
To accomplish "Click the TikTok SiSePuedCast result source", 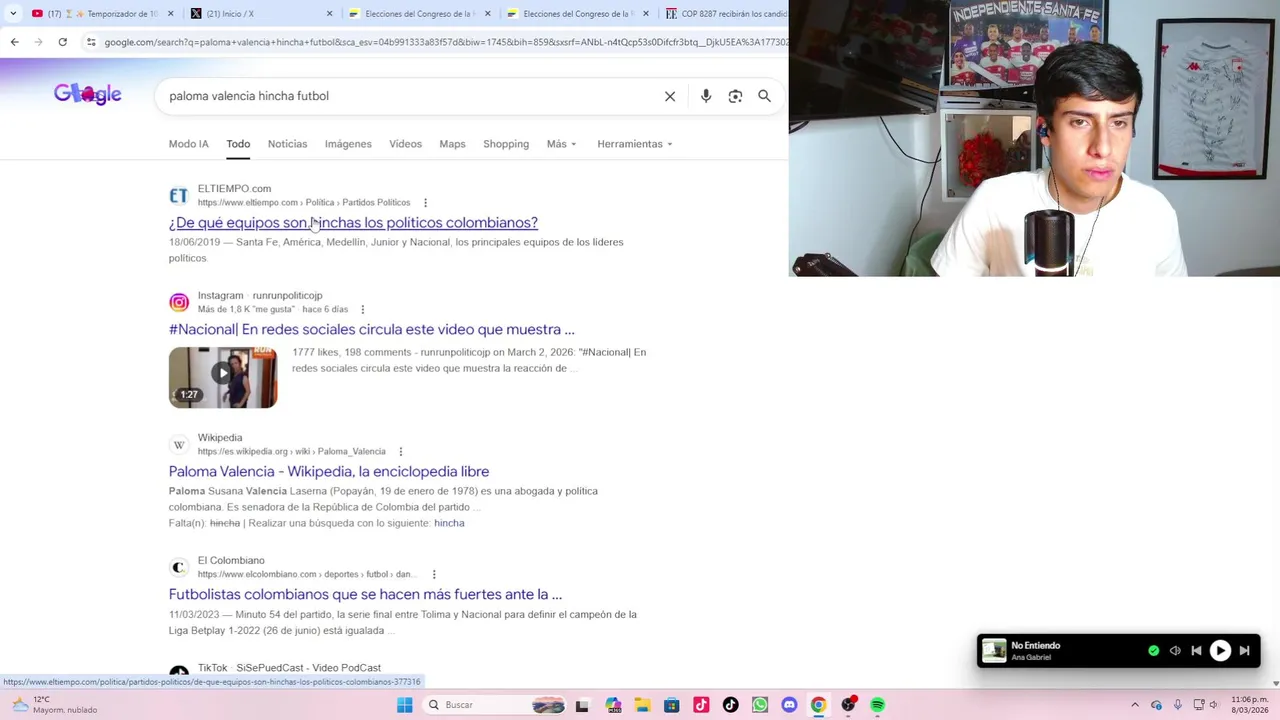I will click(x=289, y=668).
